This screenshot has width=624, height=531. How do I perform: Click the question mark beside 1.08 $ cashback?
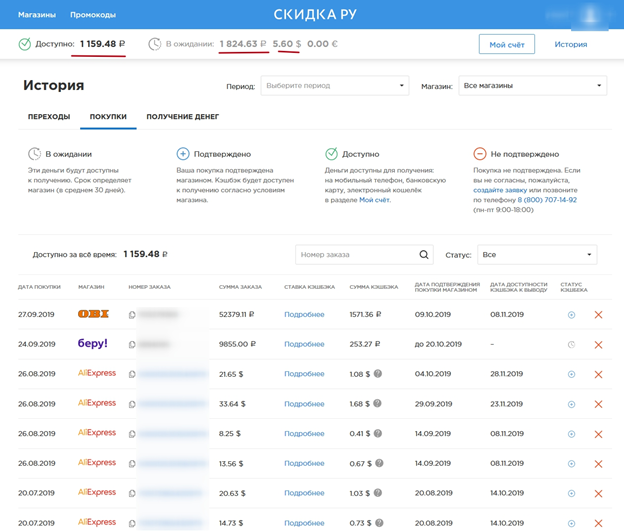coord(378,374)
